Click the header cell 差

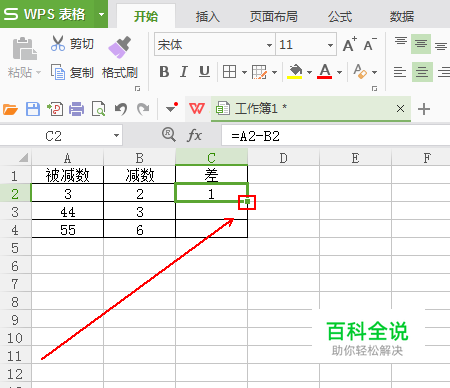click(211, 175)
